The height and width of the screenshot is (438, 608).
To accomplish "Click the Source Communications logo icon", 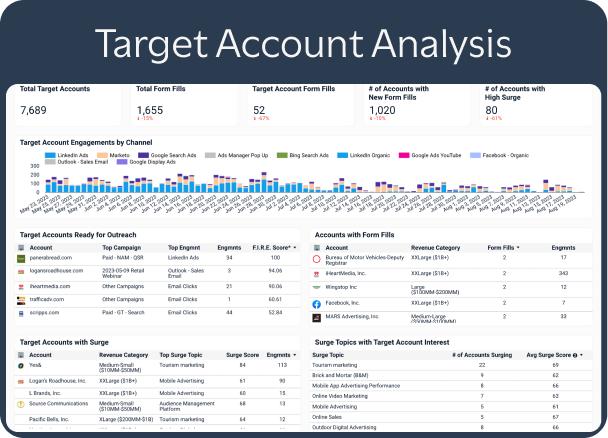I will coord(21,404).
